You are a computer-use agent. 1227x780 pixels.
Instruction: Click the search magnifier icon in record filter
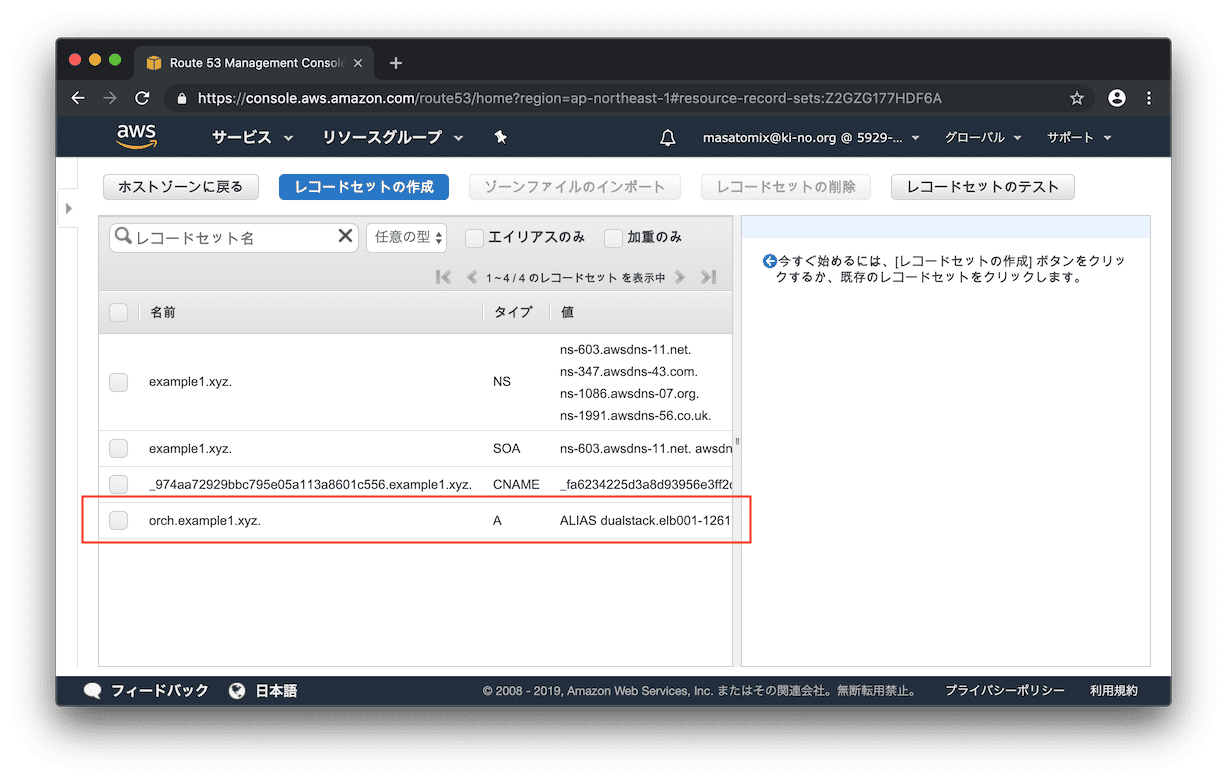pyautogui.click(x=124, y=236)
